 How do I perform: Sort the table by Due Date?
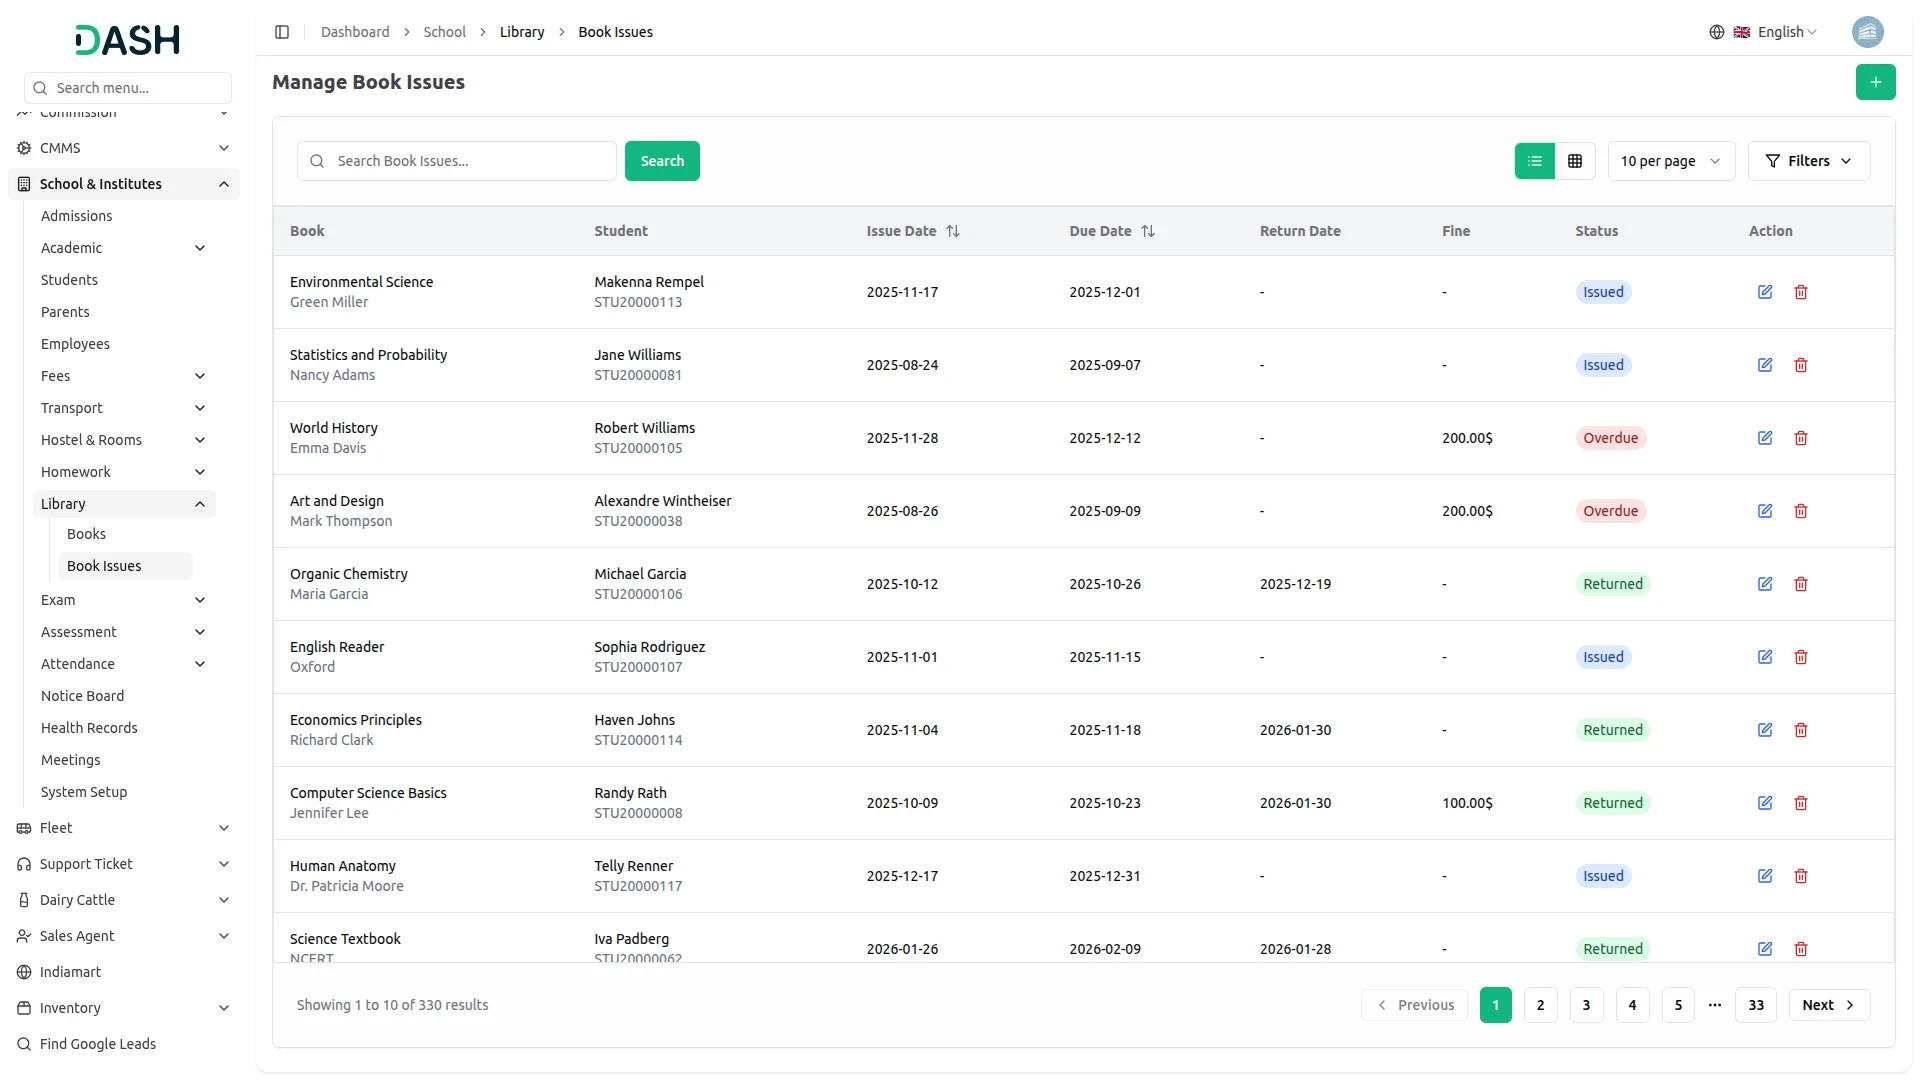[x=1147, y=231]
